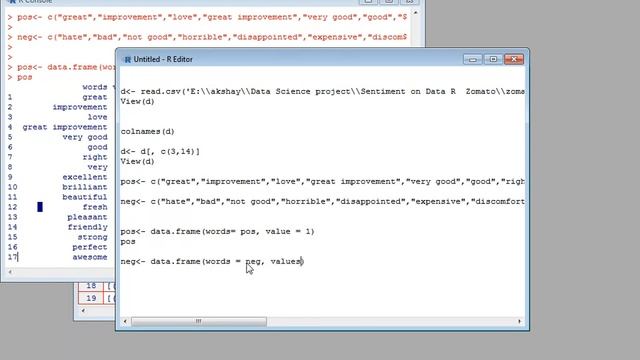Click the neg<- data.frame(words line in editor
Viewport: 640px width, 360px height.
pyautogui.click(x=212, y=262)
